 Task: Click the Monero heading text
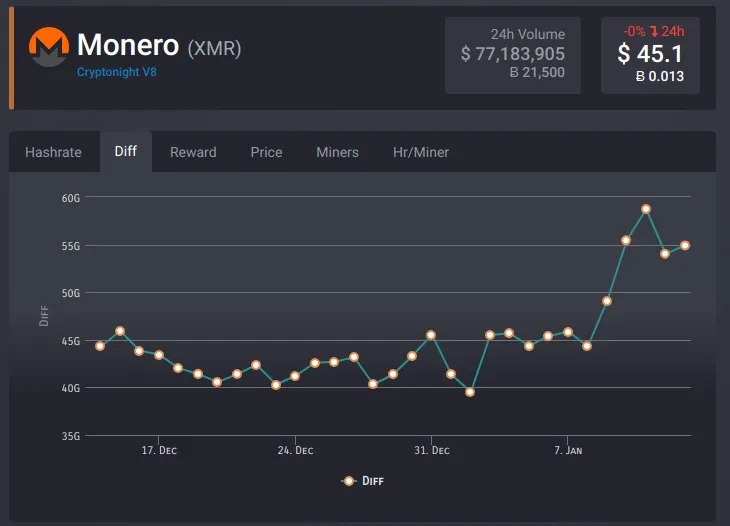[x=128, y=45]
